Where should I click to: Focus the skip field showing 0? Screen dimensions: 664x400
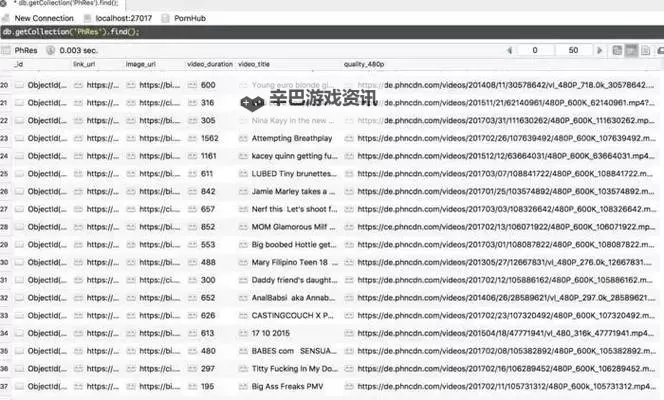tap(535, 50)
